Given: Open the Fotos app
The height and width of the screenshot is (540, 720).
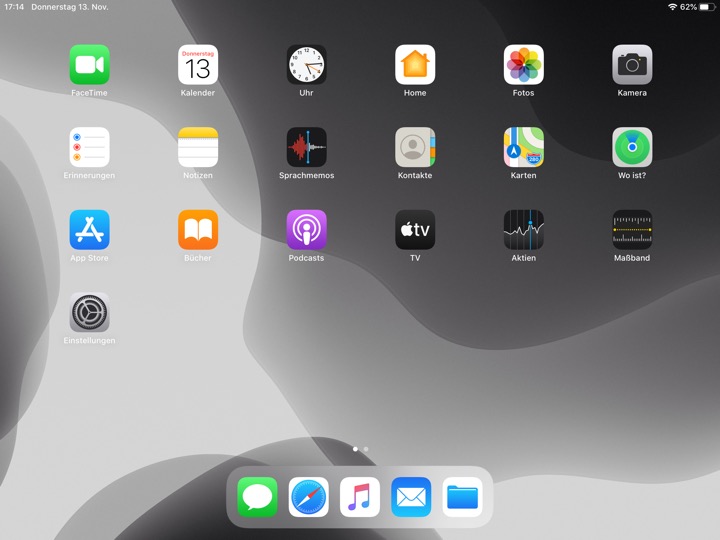Looking at the screenshot, I should pos(523,64).
